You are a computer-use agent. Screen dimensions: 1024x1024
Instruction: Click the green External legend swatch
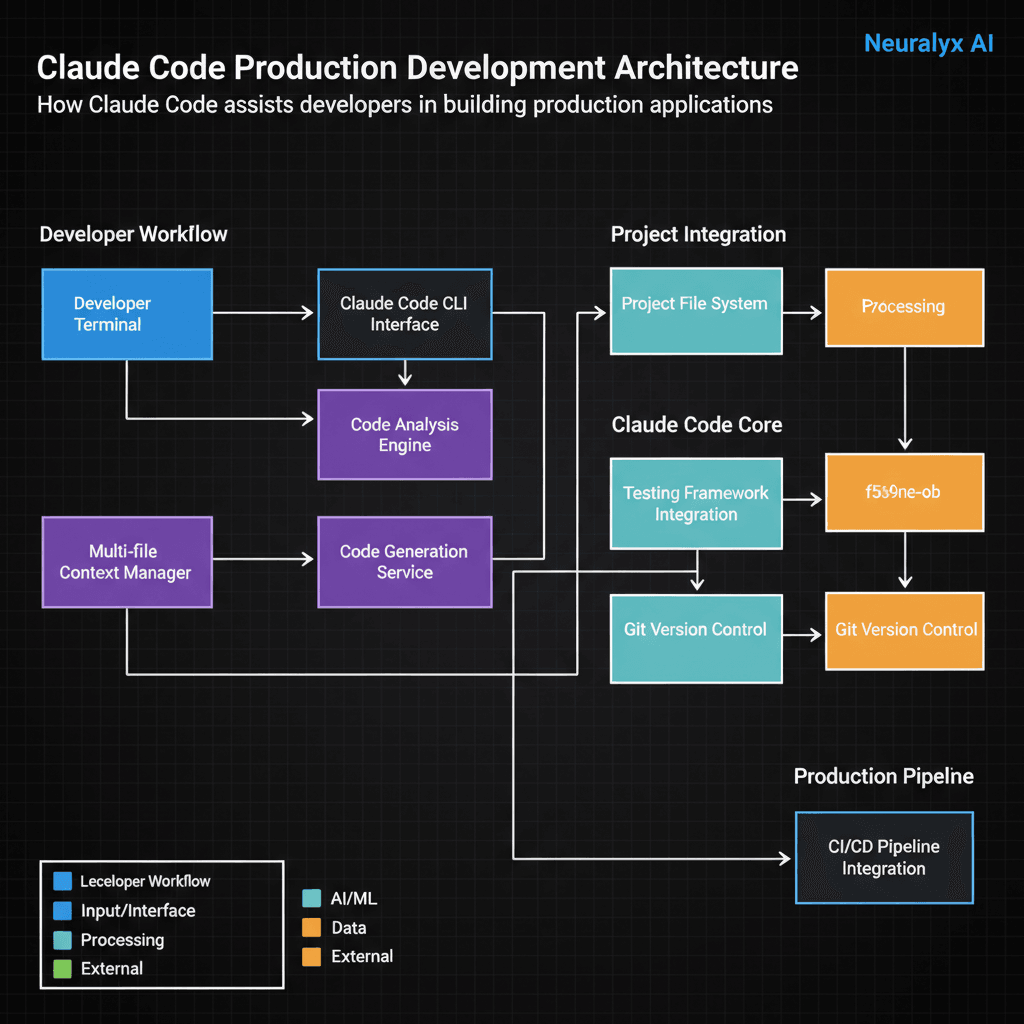click(63, 968)
